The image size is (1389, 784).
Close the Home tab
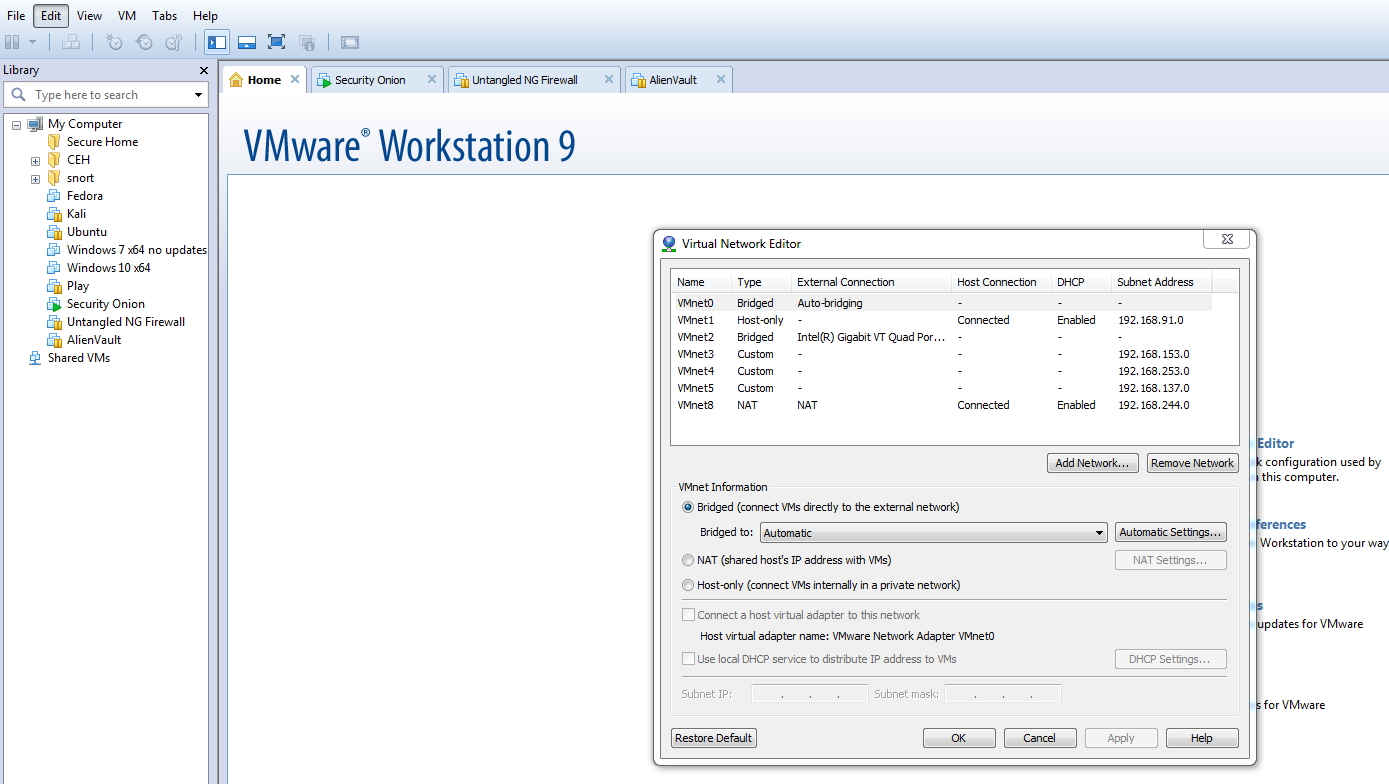(x=295, y=79)
